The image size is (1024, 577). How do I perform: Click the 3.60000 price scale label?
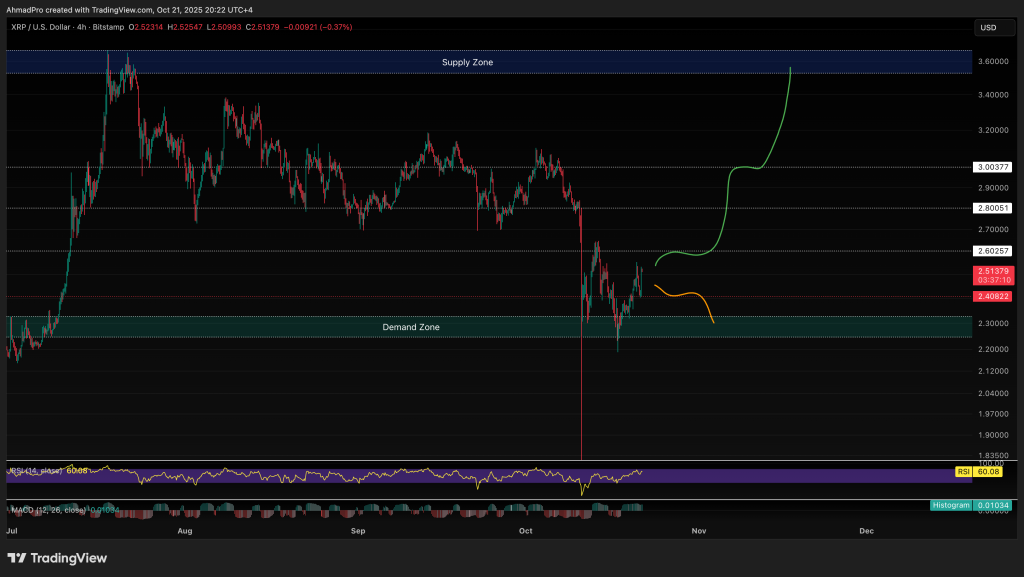tap(993, 61)
